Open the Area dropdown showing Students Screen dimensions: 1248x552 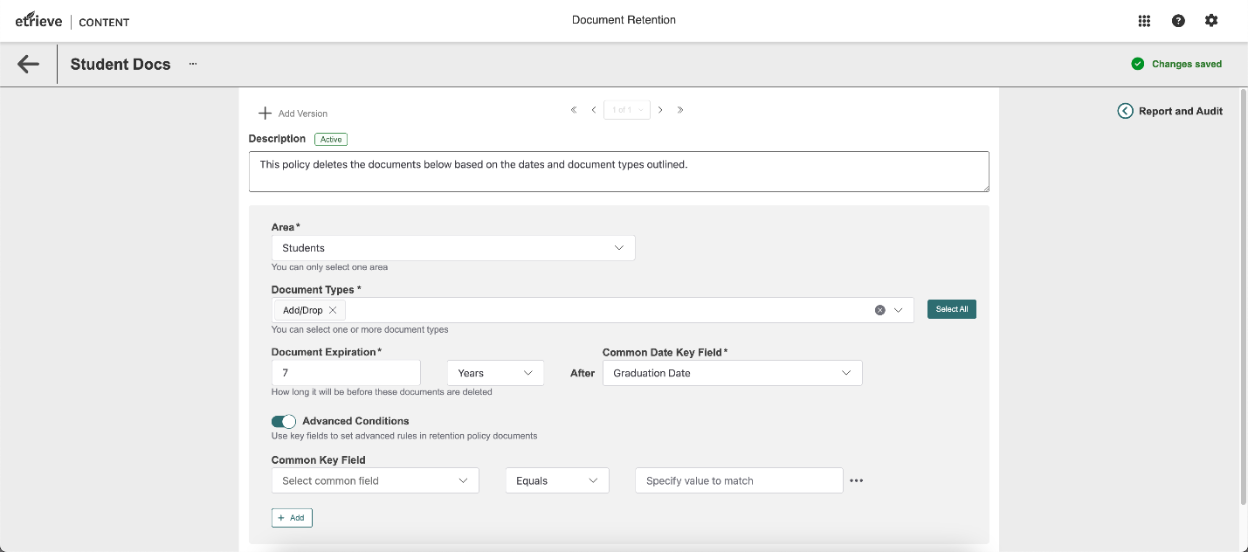pyautogui.click(x=453, y=247)
